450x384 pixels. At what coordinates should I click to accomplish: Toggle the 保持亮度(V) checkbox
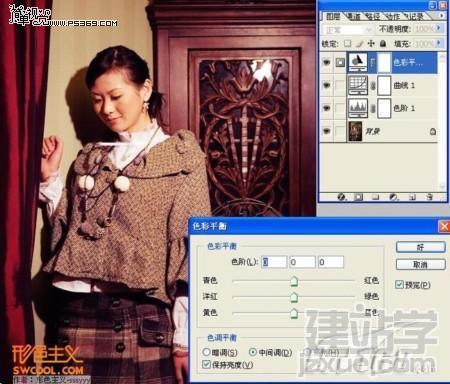(206, 364)
